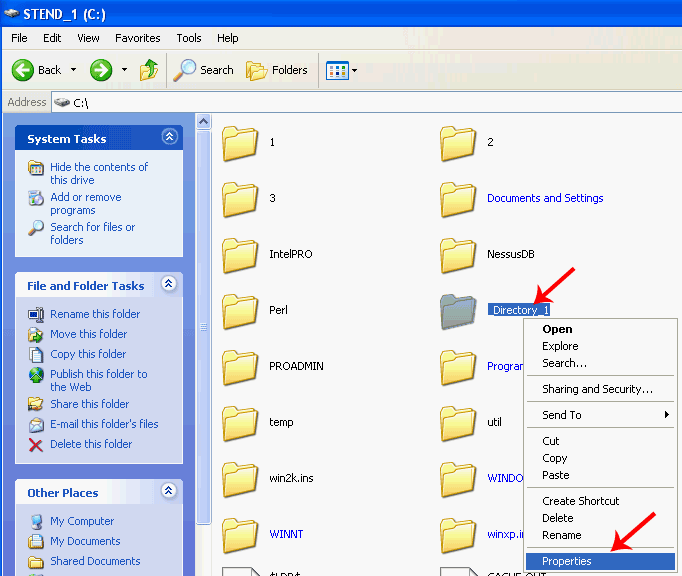Open the Favorites menu

137,38
